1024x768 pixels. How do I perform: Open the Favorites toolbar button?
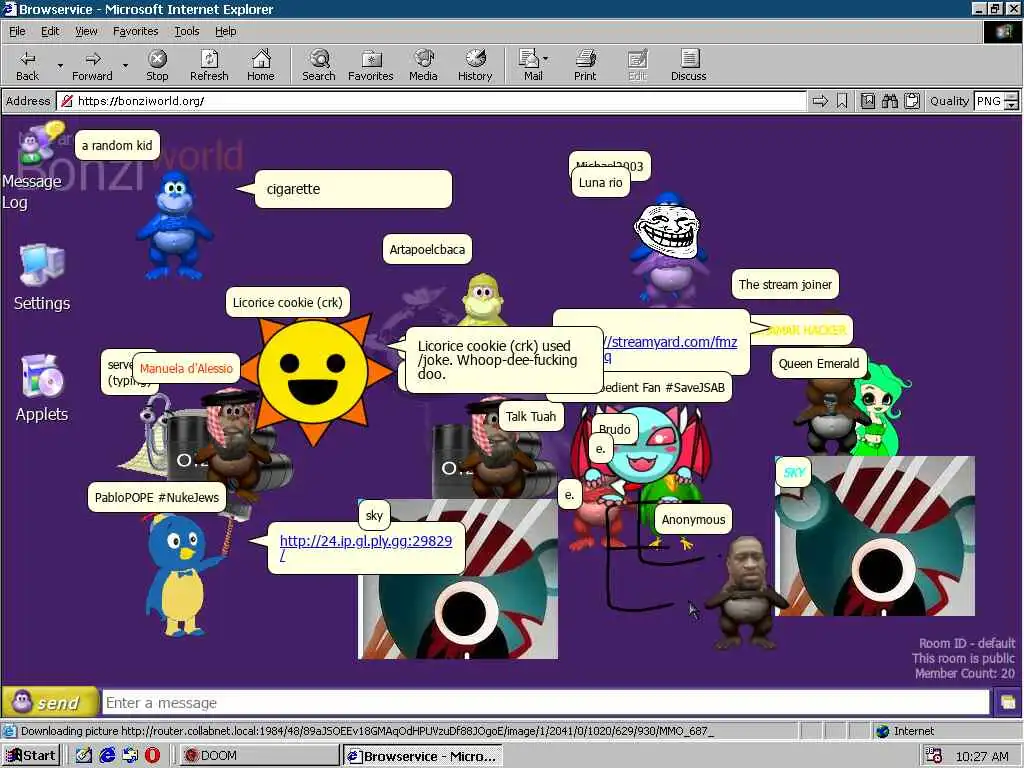[x=371, y=65]
